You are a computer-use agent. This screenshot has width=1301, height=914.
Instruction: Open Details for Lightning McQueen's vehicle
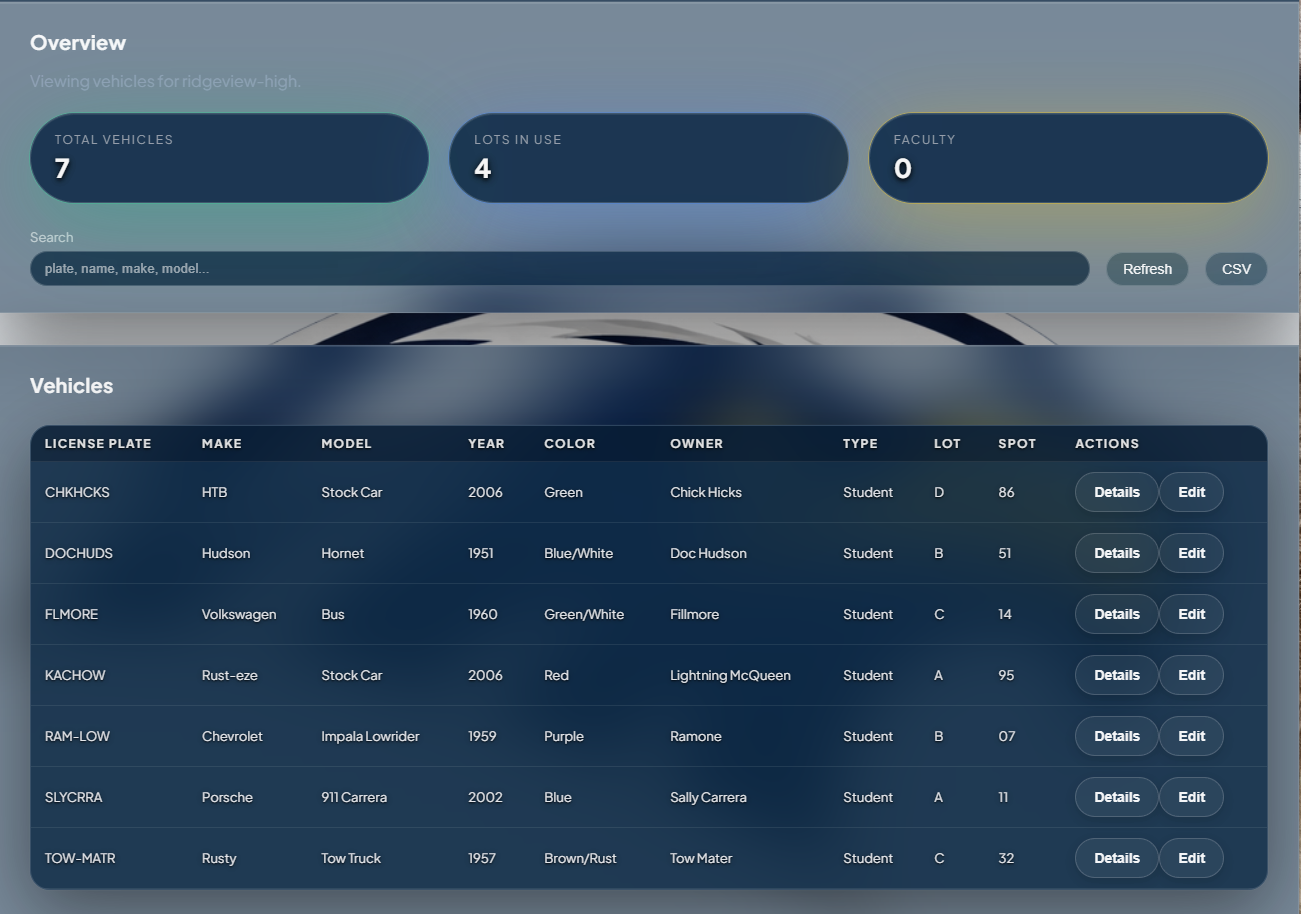click(x=1116, y=675)
